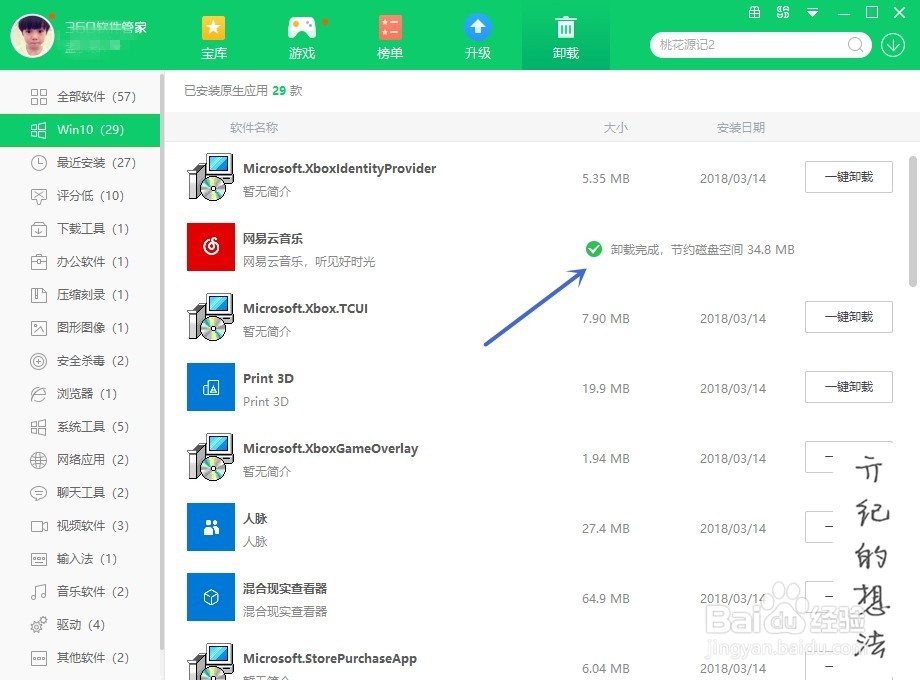Open 最近安装 (27) category
Image resolution: width=920 pixels, height=680 pixels.
pos(80,163)
